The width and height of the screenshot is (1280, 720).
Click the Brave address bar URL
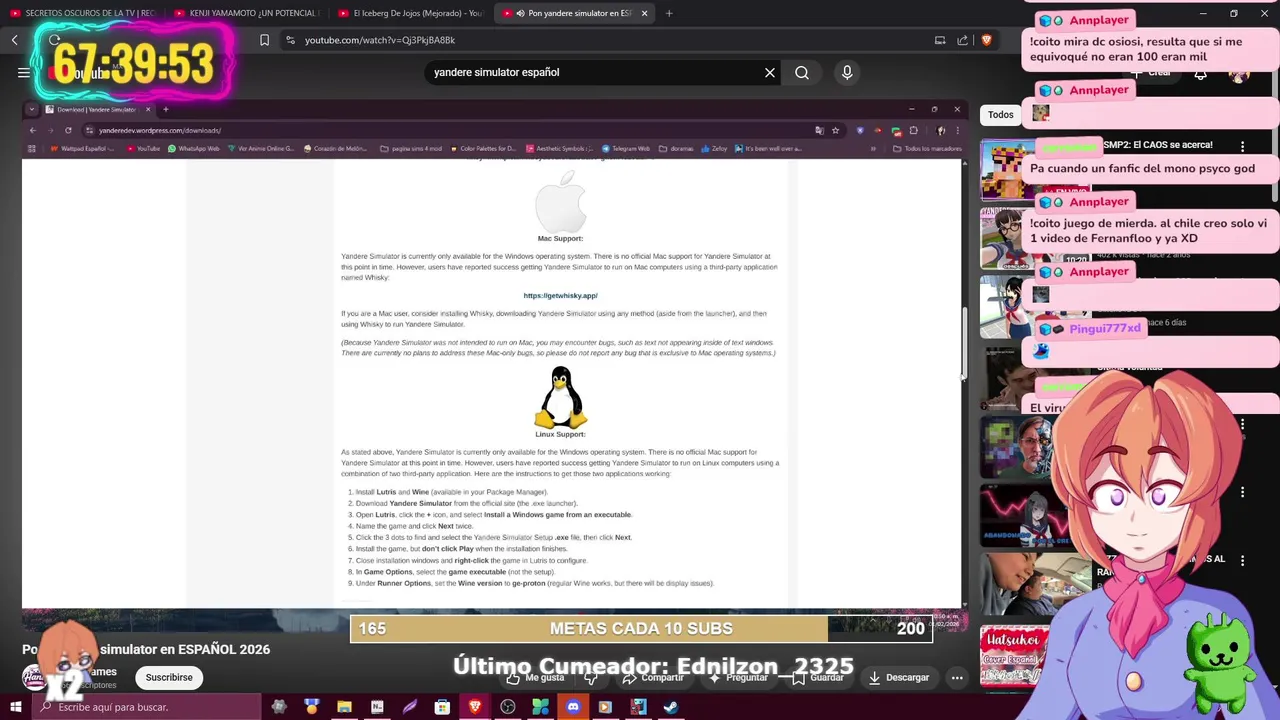click(380, 40)
